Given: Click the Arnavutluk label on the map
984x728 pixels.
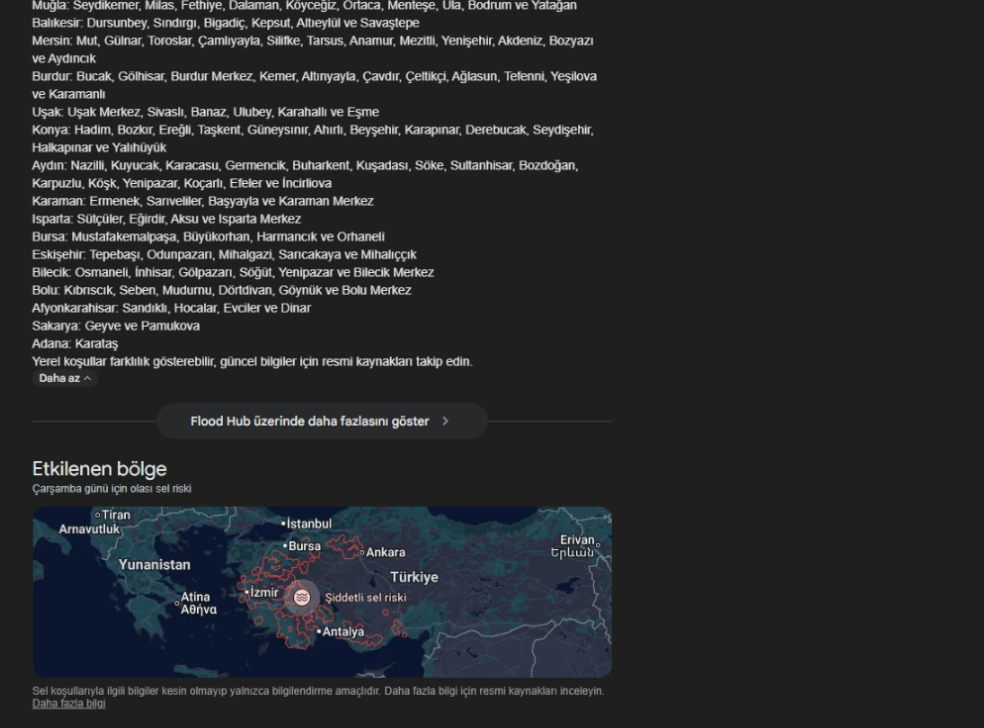Looking at the screenshot, I should pos(89,529).
